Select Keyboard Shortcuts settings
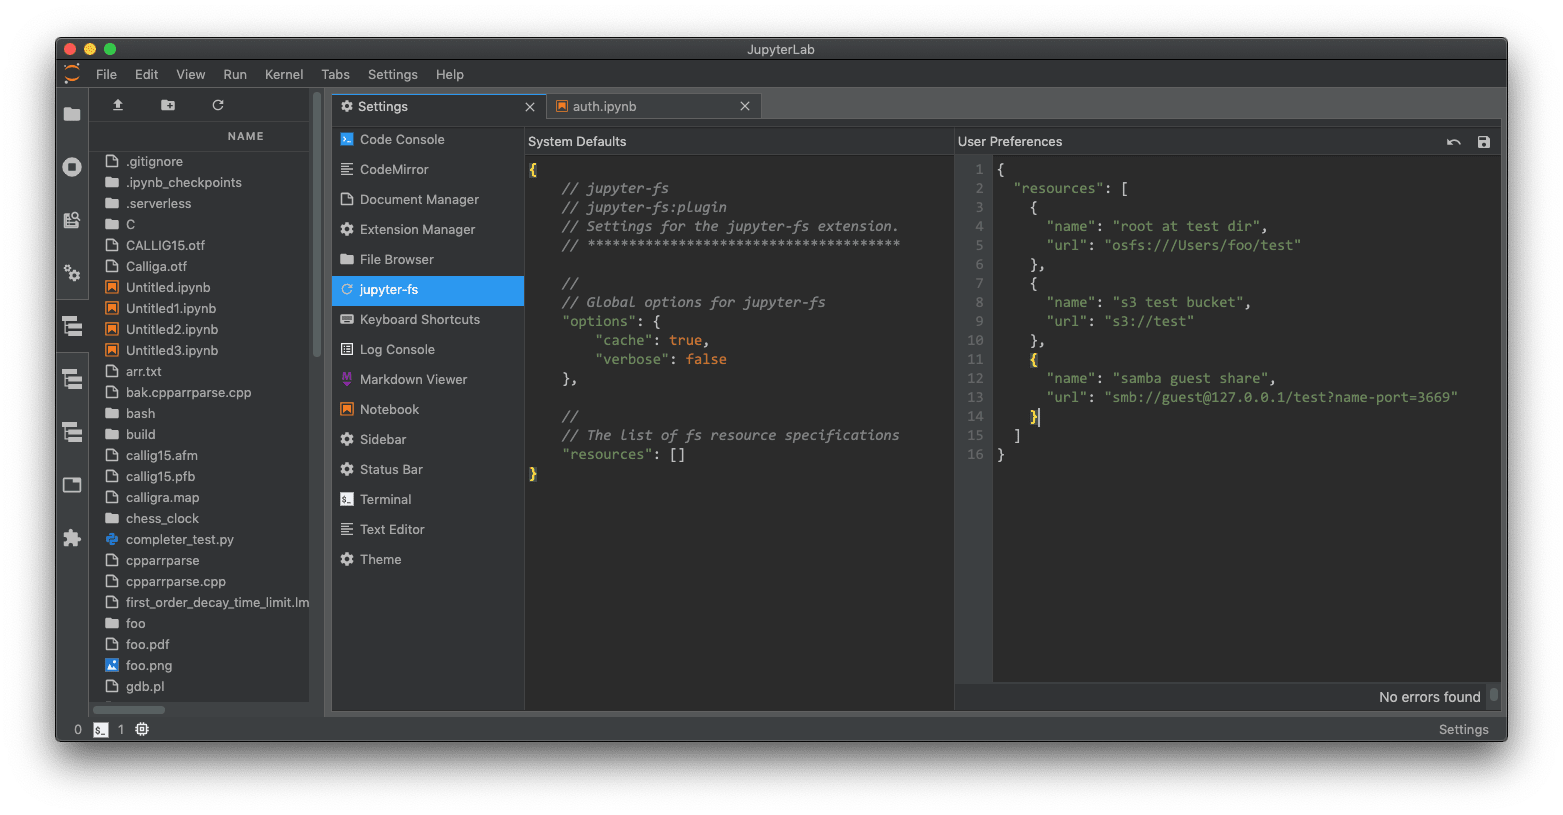This screenshot has height=815, width=1563. pyautogui.click(x=428, y=320)
